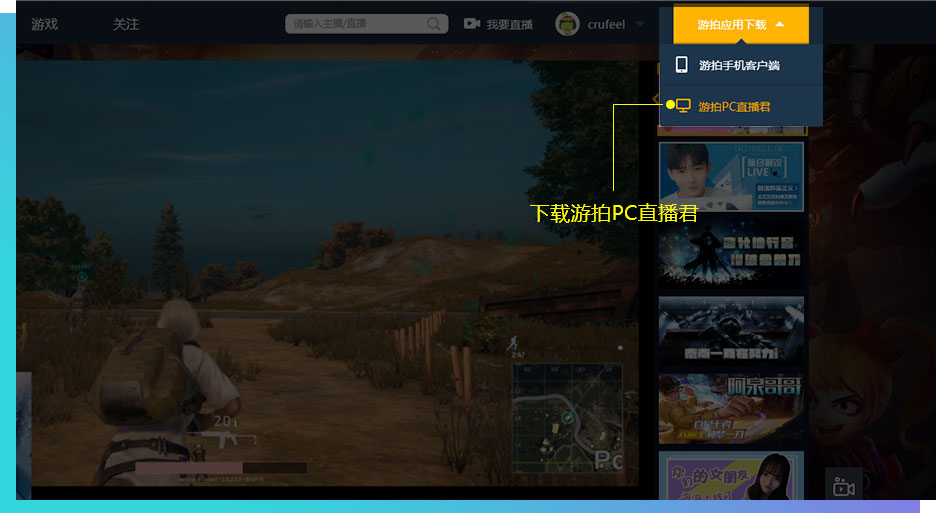Select 游拍手机客户端 menu entry

click(739, 65)
